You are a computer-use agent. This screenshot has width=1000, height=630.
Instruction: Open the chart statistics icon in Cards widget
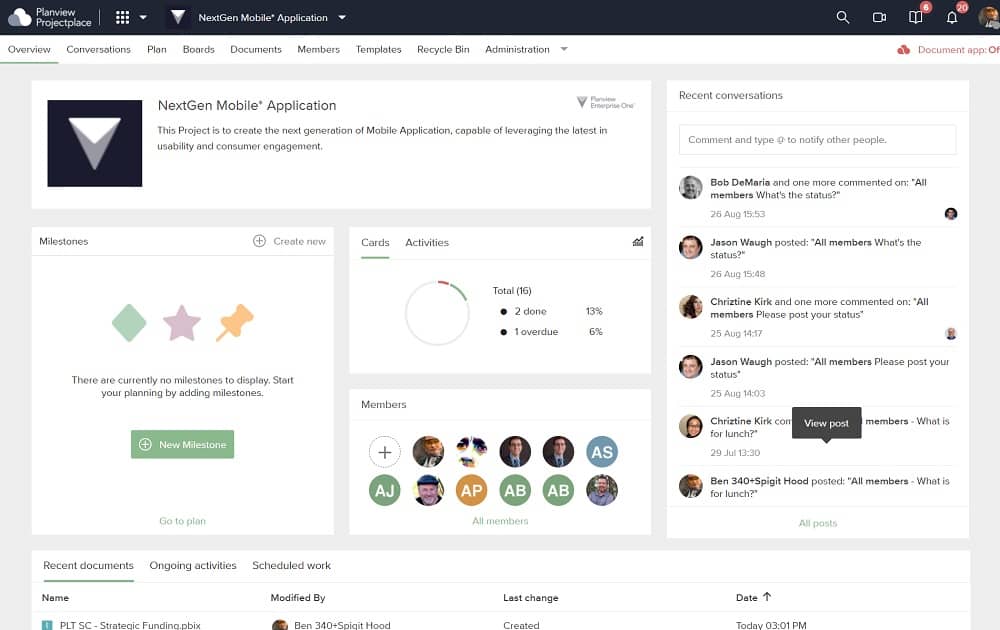[638, 241]
